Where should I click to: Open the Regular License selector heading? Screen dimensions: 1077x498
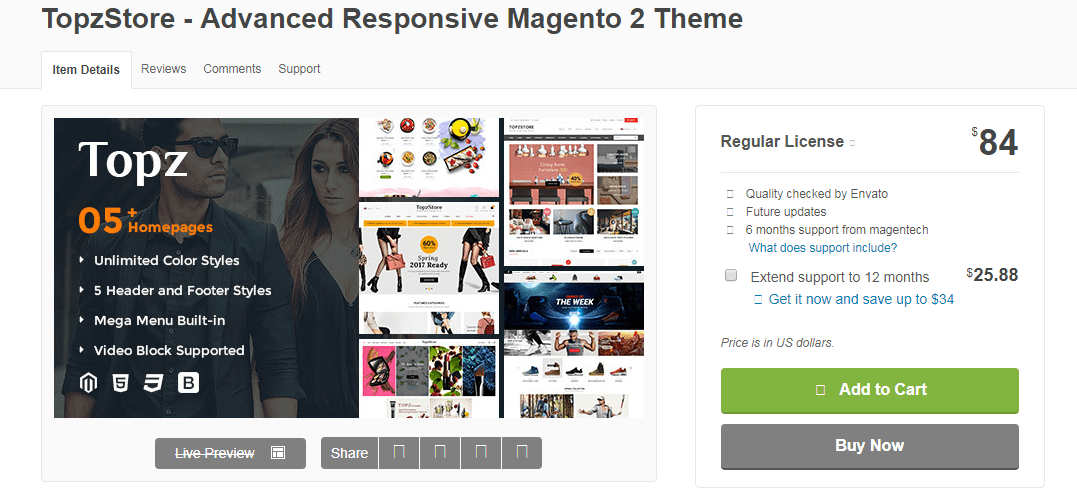click(782, 142)
